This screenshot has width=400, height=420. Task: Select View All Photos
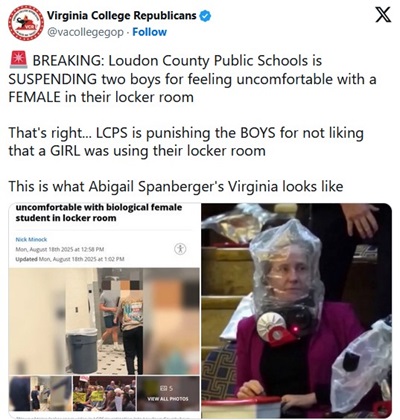pos(168,399)
